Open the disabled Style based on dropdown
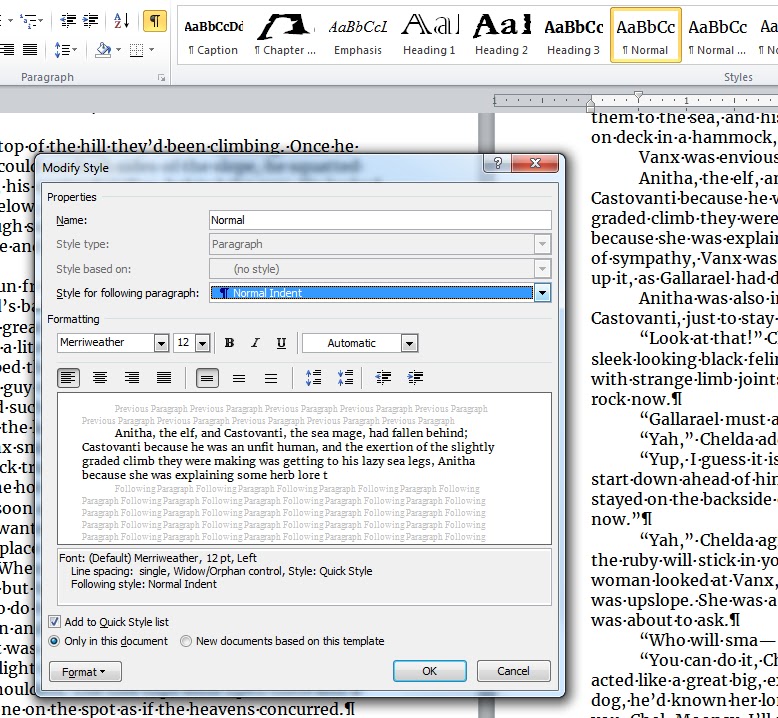Viewport: 778px width, 718px height. click(x=542, y=269)
